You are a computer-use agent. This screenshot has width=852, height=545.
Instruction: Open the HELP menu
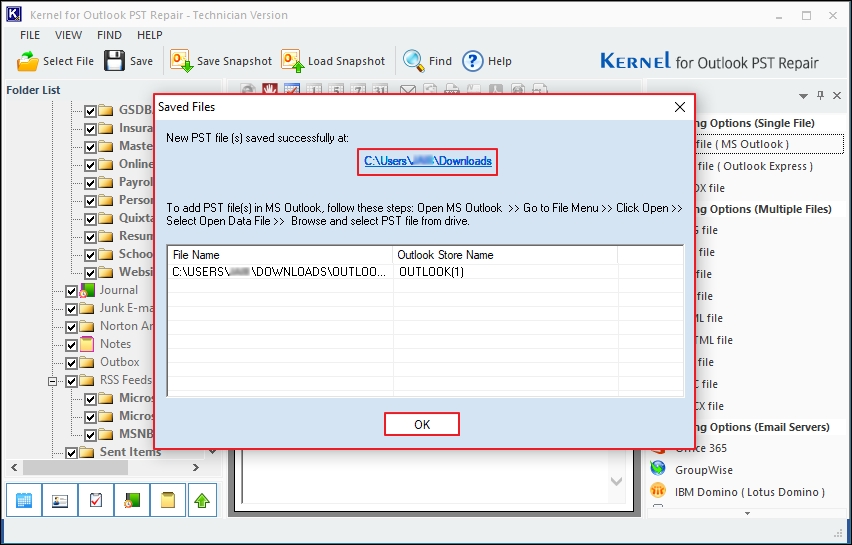[149, 35]
